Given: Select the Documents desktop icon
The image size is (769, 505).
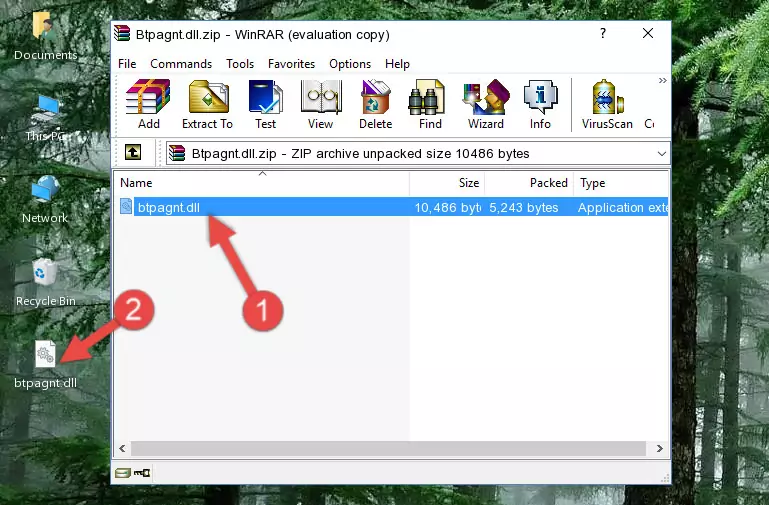Looking at the screenshot, I should 45,37.
